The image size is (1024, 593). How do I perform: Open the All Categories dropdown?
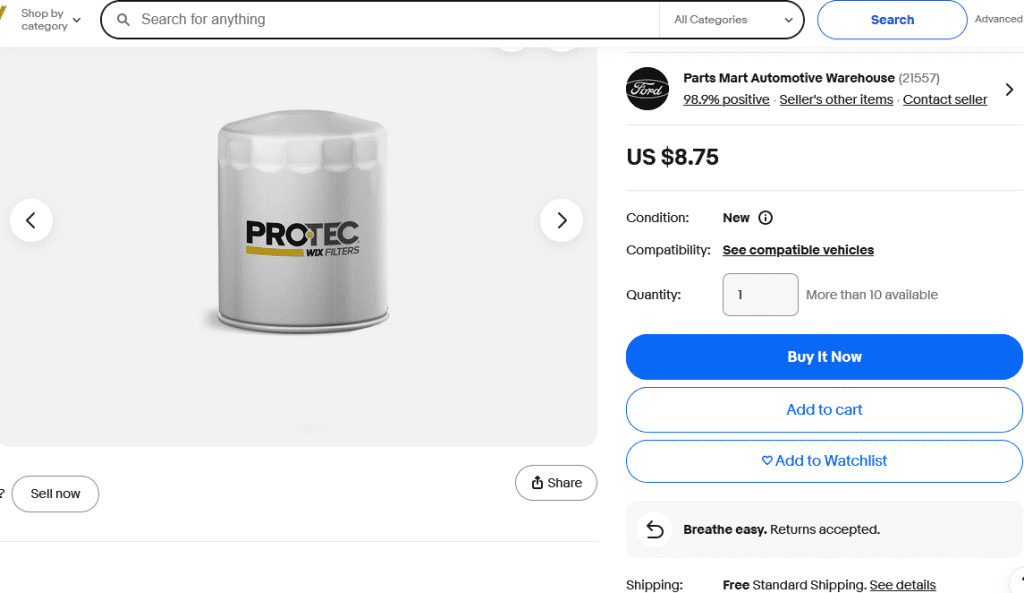coord(733,20)
